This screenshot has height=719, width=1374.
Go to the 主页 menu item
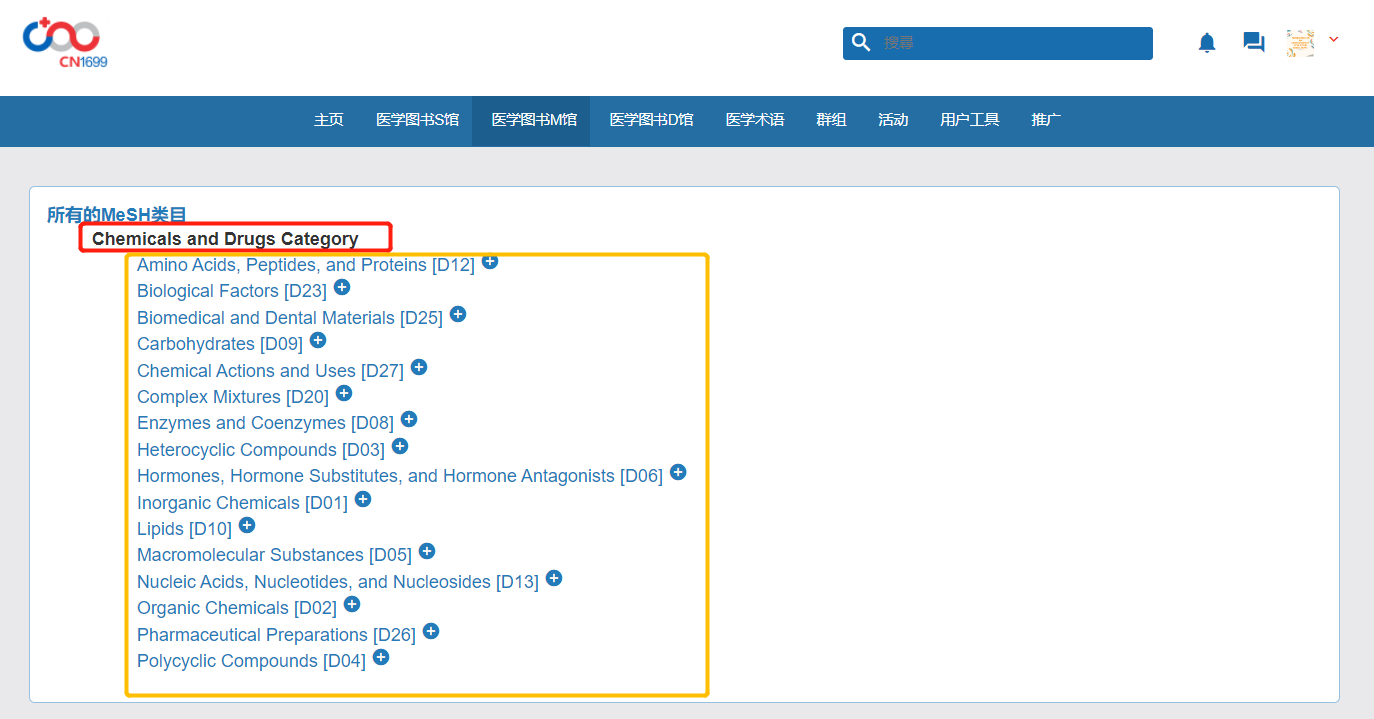(328, 120)
